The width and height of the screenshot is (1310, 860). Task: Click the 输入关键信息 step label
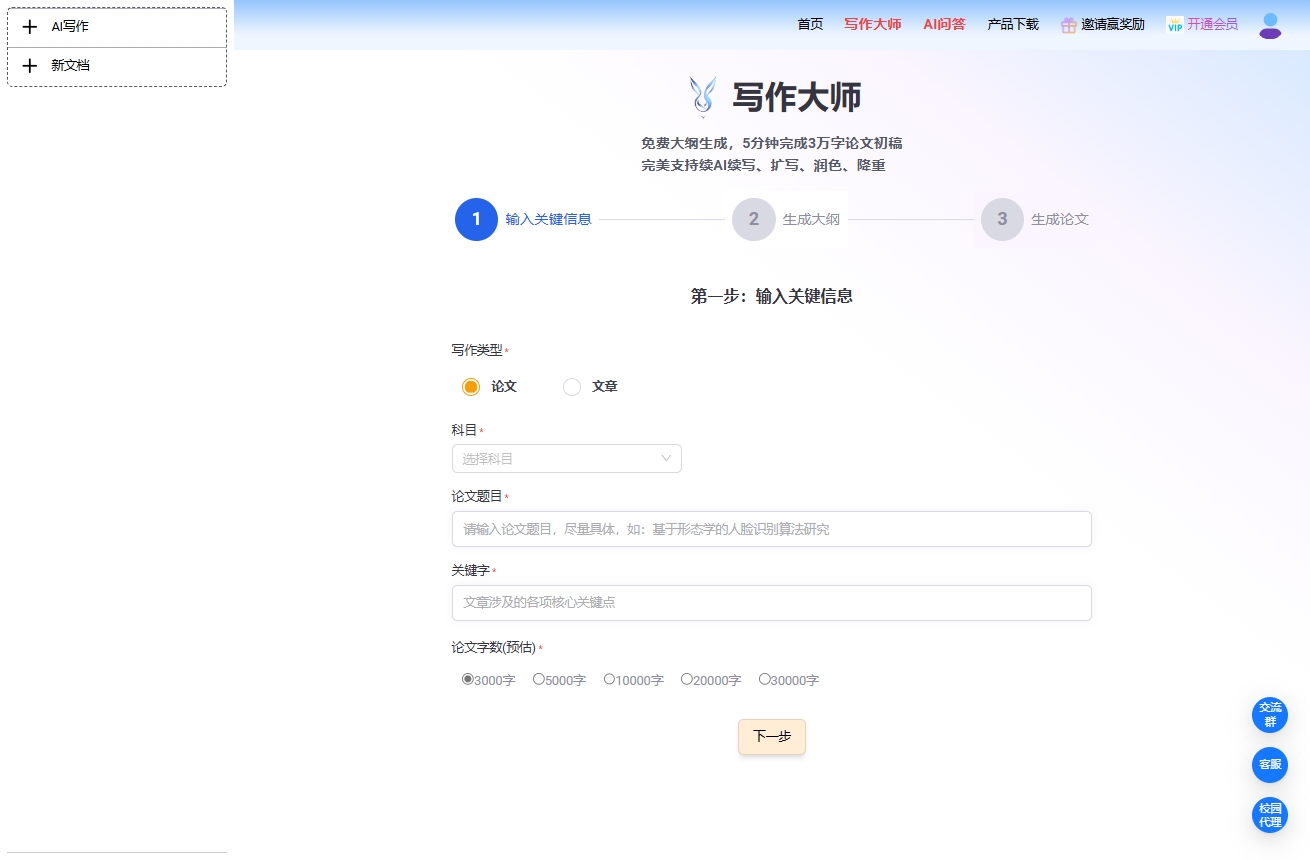pyautogui.click(x=548, y=220)
